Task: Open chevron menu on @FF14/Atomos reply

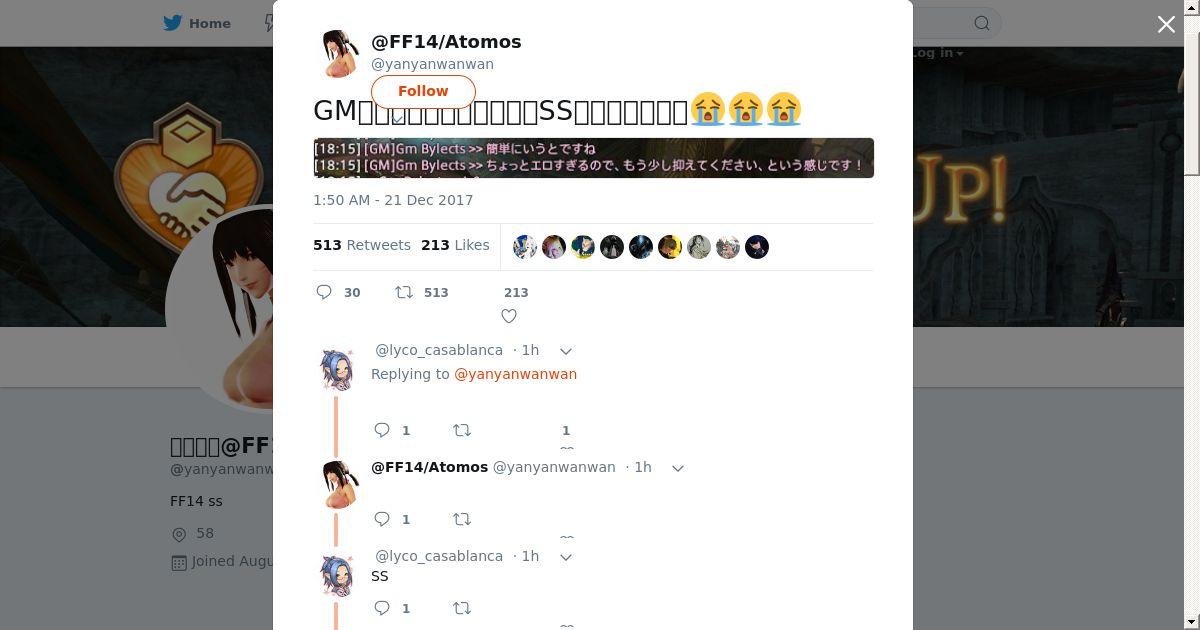Action: point(678,468)
